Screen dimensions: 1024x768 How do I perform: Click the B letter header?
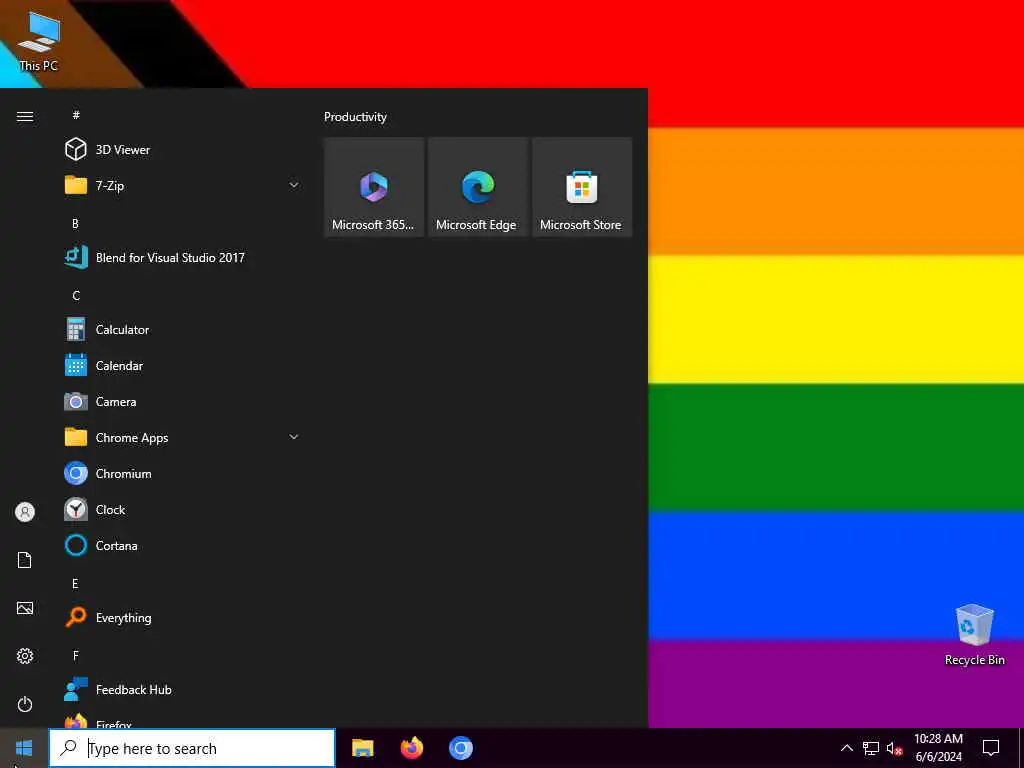point(75,223)
